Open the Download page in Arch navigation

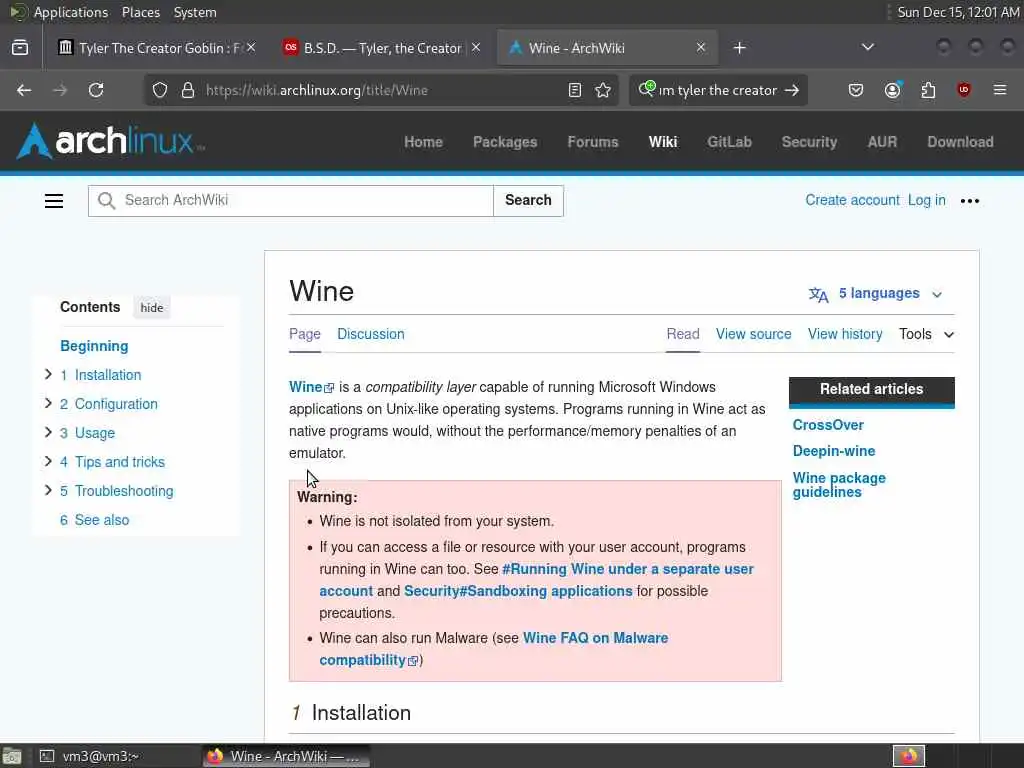tap(960, 142)
